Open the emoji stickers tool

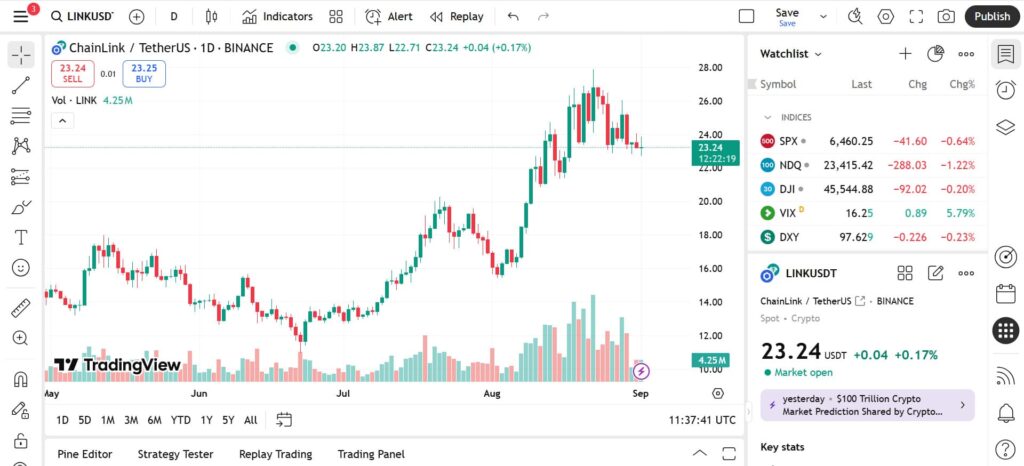point(21,268)
